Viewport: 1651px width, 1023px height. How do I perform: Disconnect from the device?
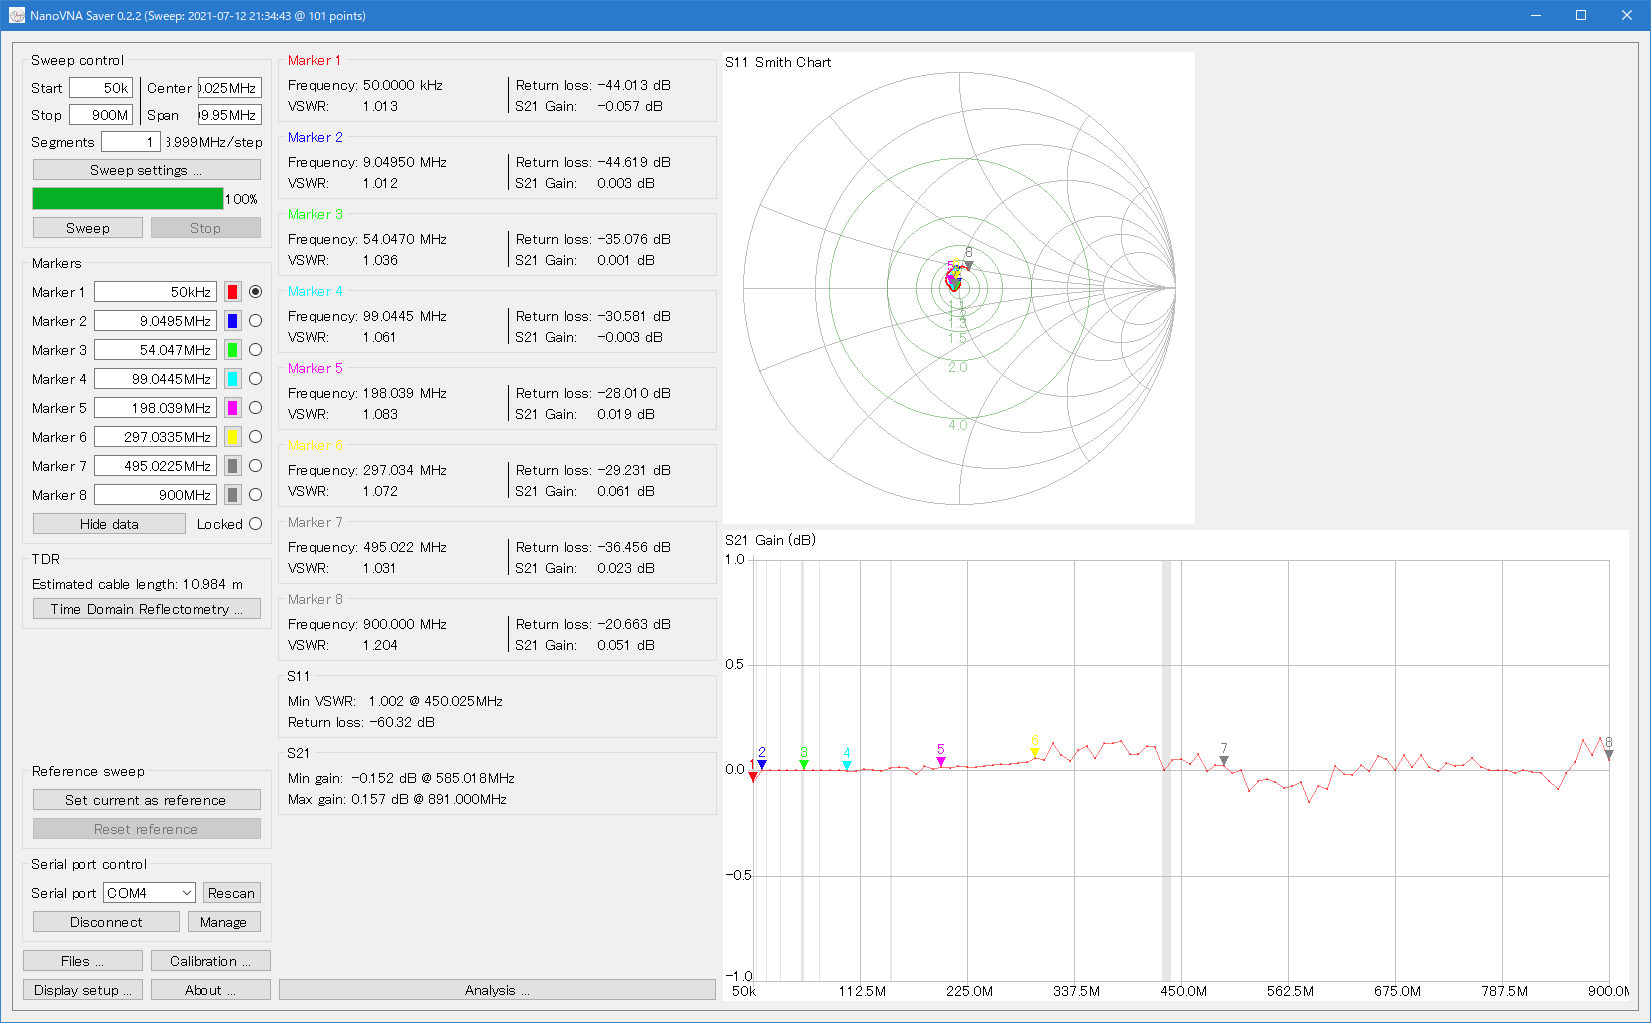(106, 922)
